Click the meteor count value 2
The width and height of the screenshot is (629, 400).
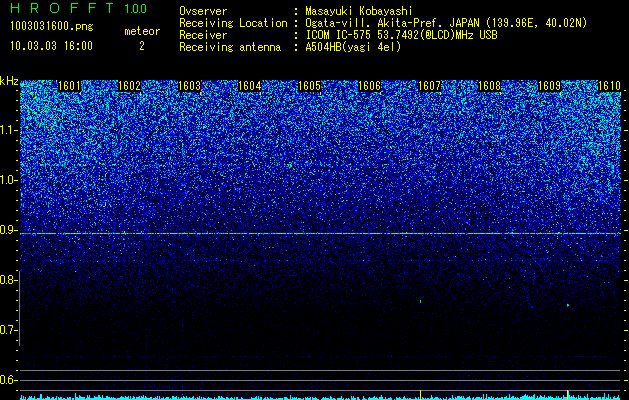[142, 46]
